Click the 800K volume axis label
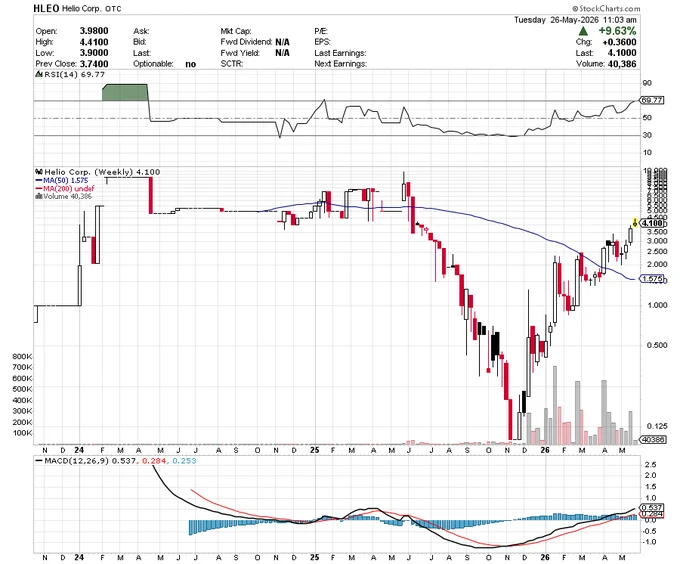This screenshot has width=680, height=564. click(22, 357)
